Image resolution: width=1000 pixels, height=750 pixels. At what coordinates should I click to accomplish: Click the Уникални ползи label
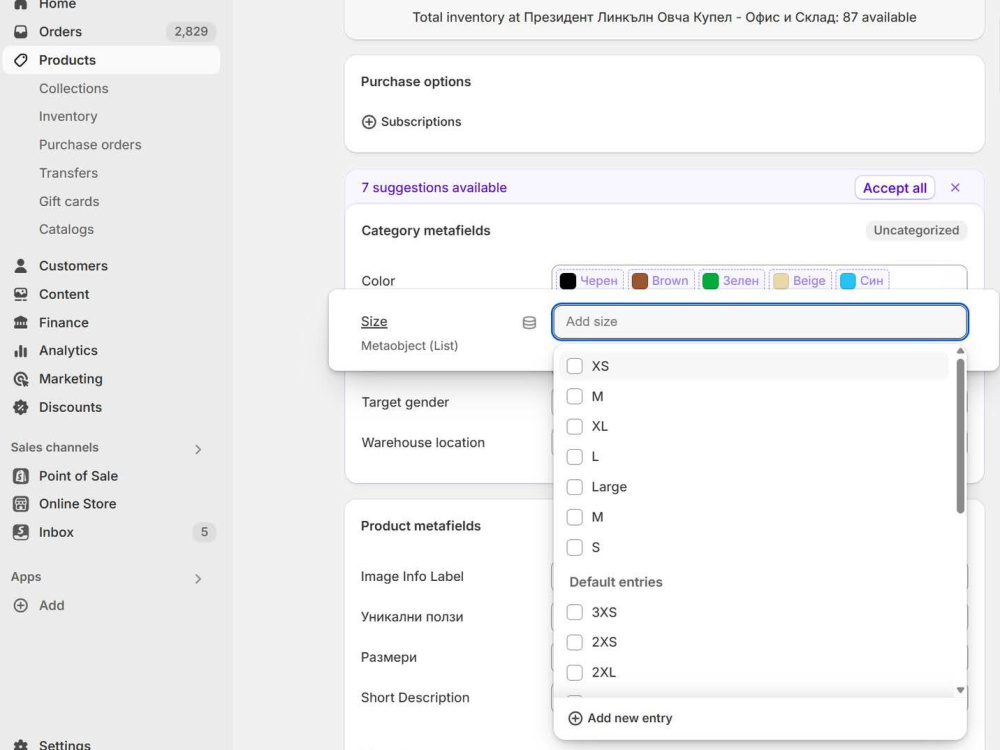(412, 617)
